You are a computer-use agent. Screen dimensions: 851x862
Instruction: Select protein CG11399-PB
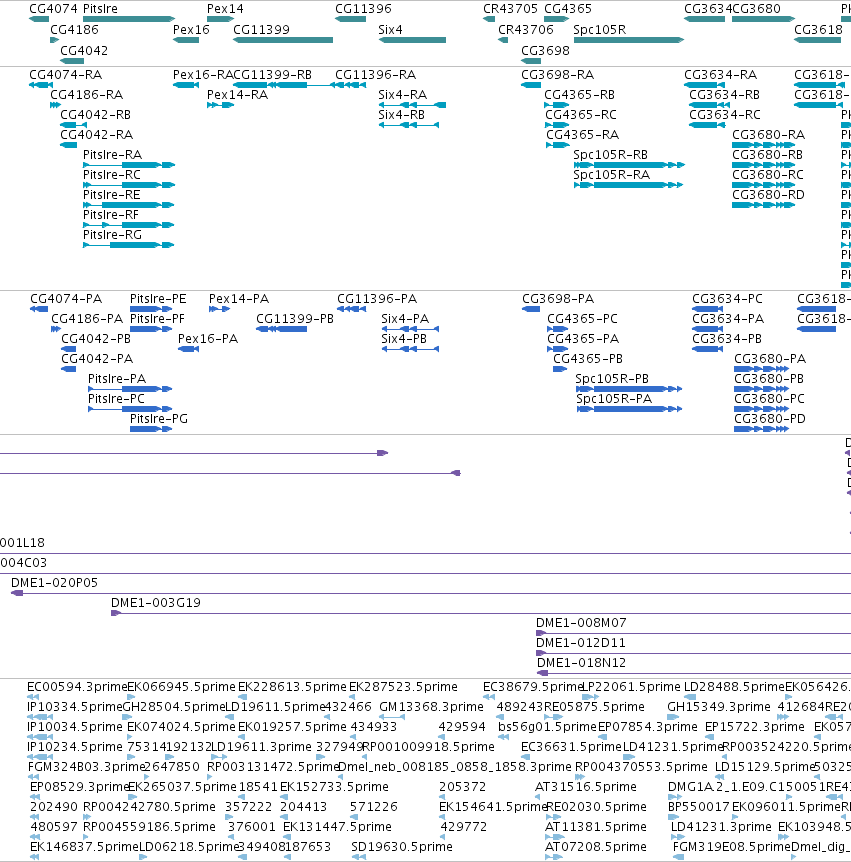pos(281,329)
